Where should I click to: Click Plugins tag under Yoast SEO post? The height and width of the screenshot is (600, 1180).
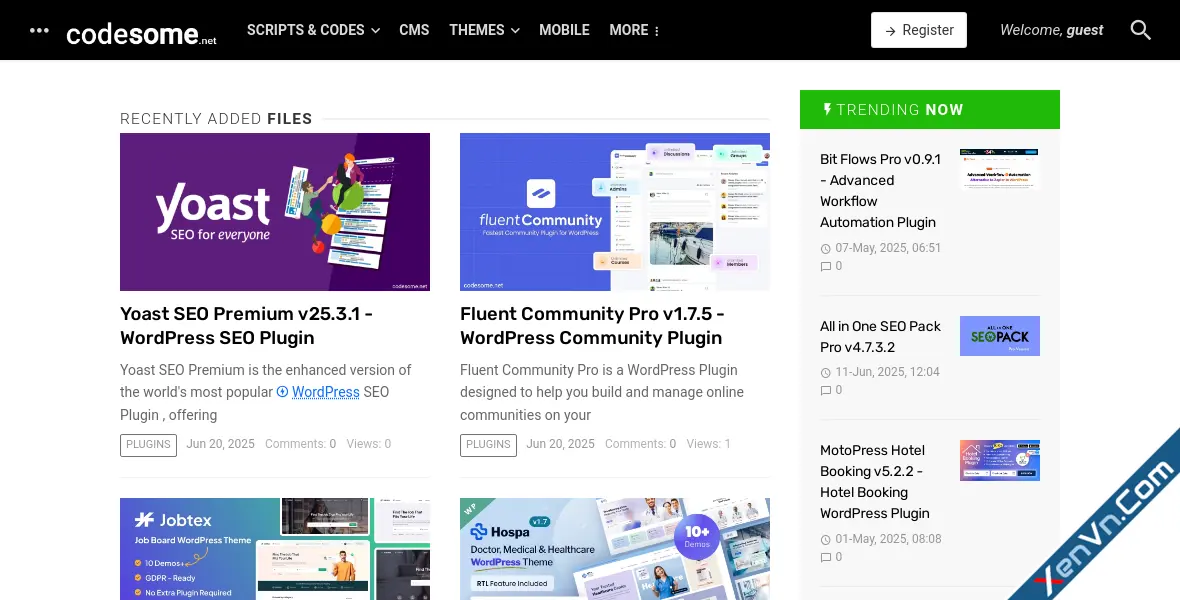[x=148, y=445]
